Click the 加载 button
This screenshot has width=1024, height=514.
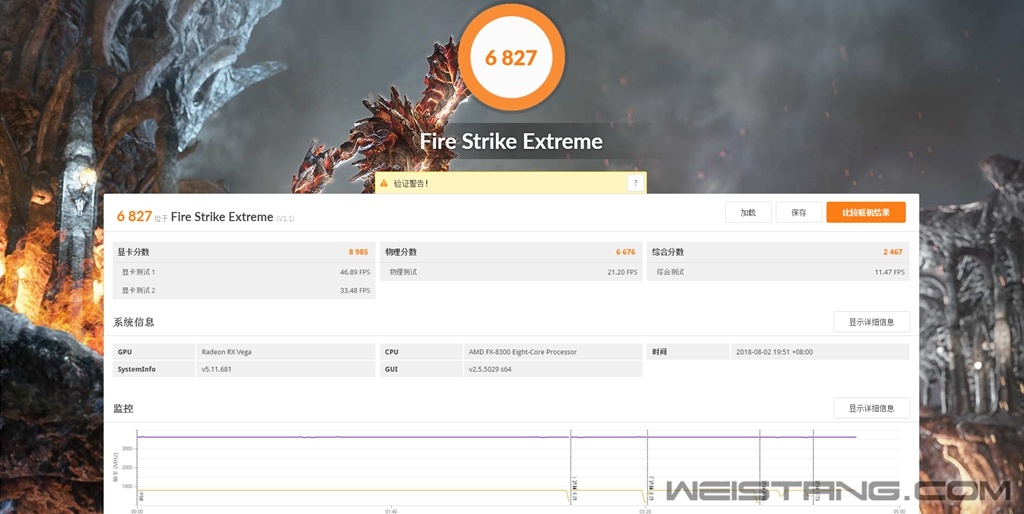[748, 212]
